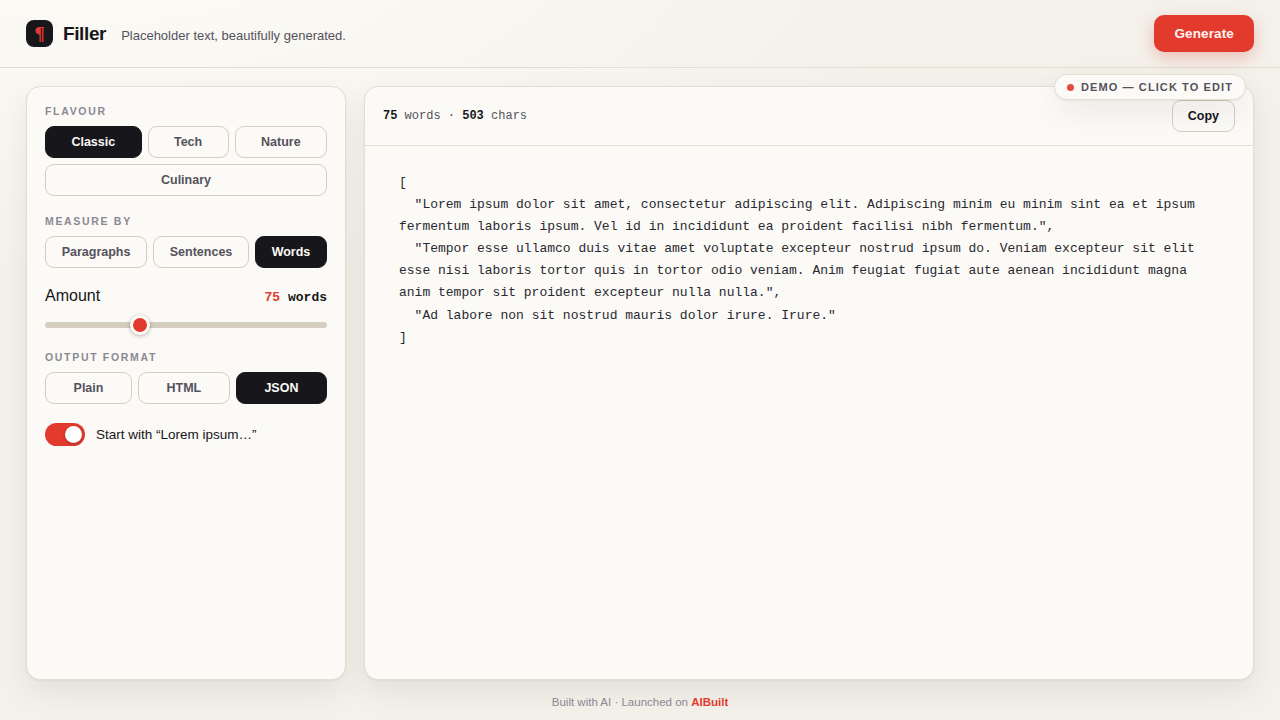Select the Classic flavour
This screenshot has width=1280, height=720.
point(93,142)
